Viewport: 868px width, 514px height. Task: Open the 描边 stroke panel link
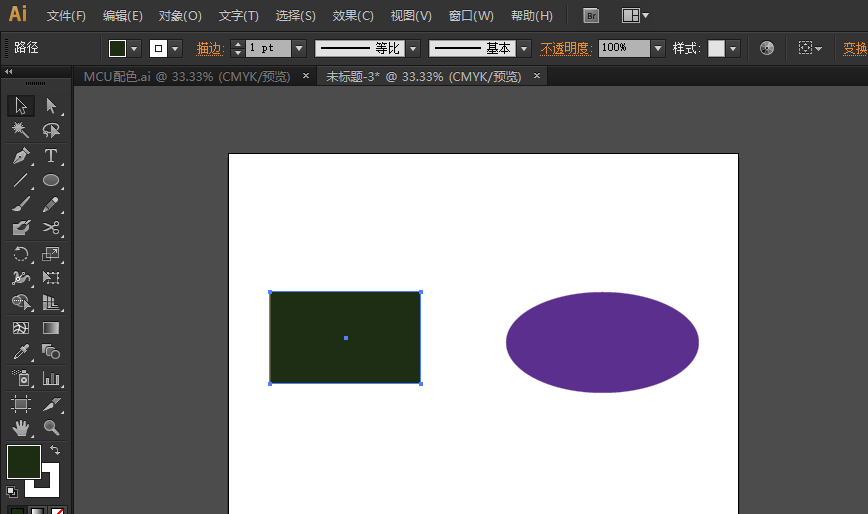pos(210,49)
